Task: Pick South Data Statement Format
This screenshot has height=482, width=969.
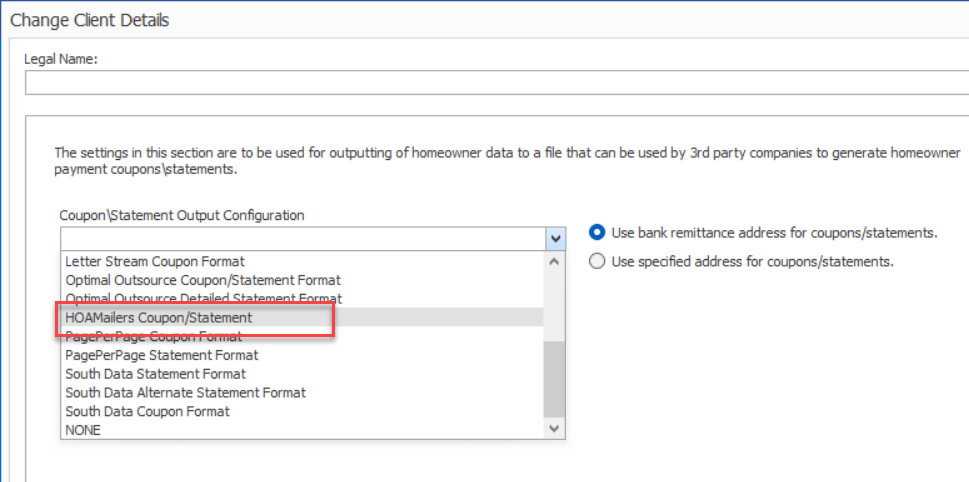Action: [155, 374]
